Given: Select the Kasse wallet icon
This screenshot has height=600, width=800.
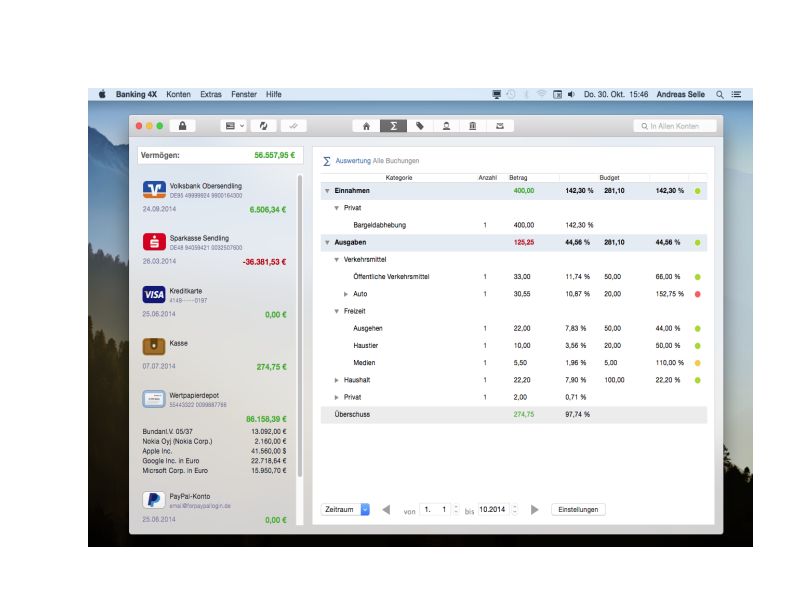Looking at the screenshot, I should point(154,346).
